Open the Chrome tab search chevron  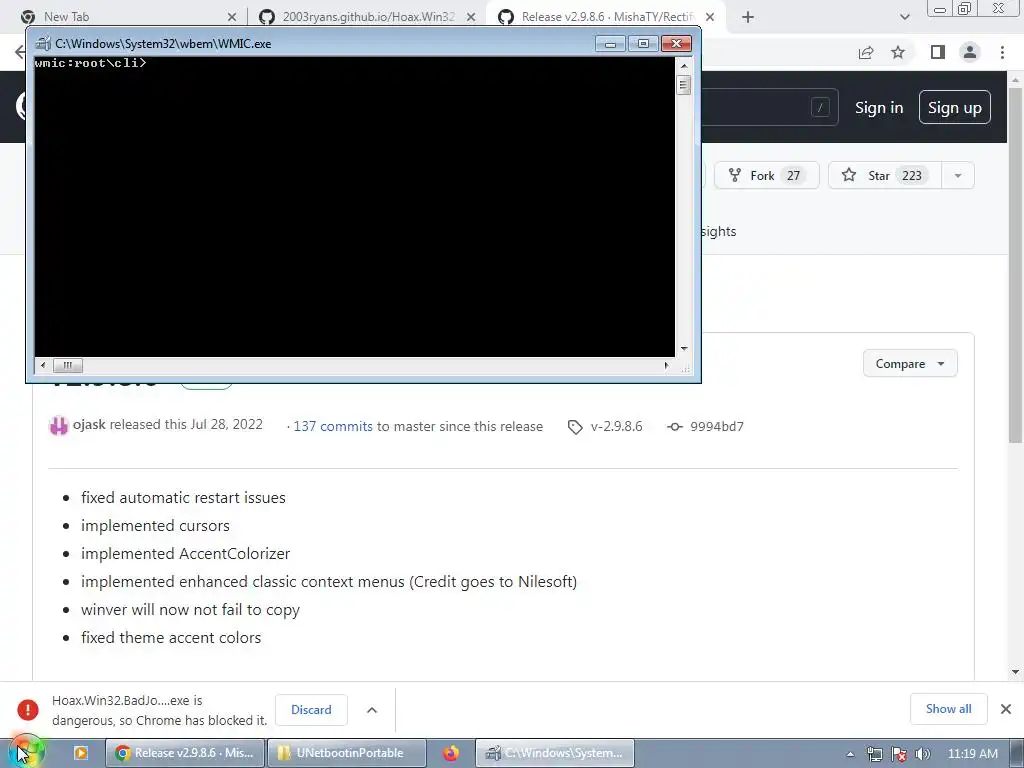pyautogui.click(x=904, y=17)
